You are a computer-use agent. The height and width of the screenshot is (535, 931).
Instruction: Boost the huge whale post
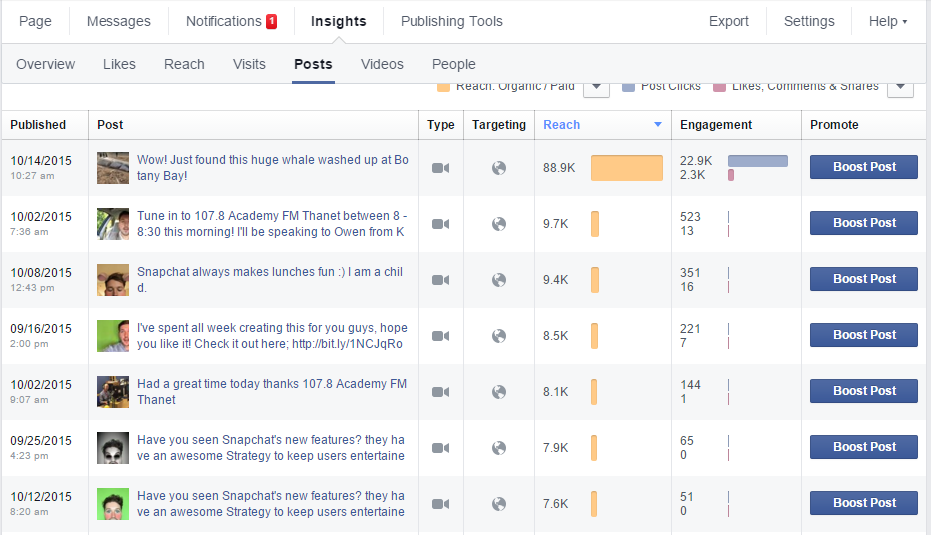[863, 167]
